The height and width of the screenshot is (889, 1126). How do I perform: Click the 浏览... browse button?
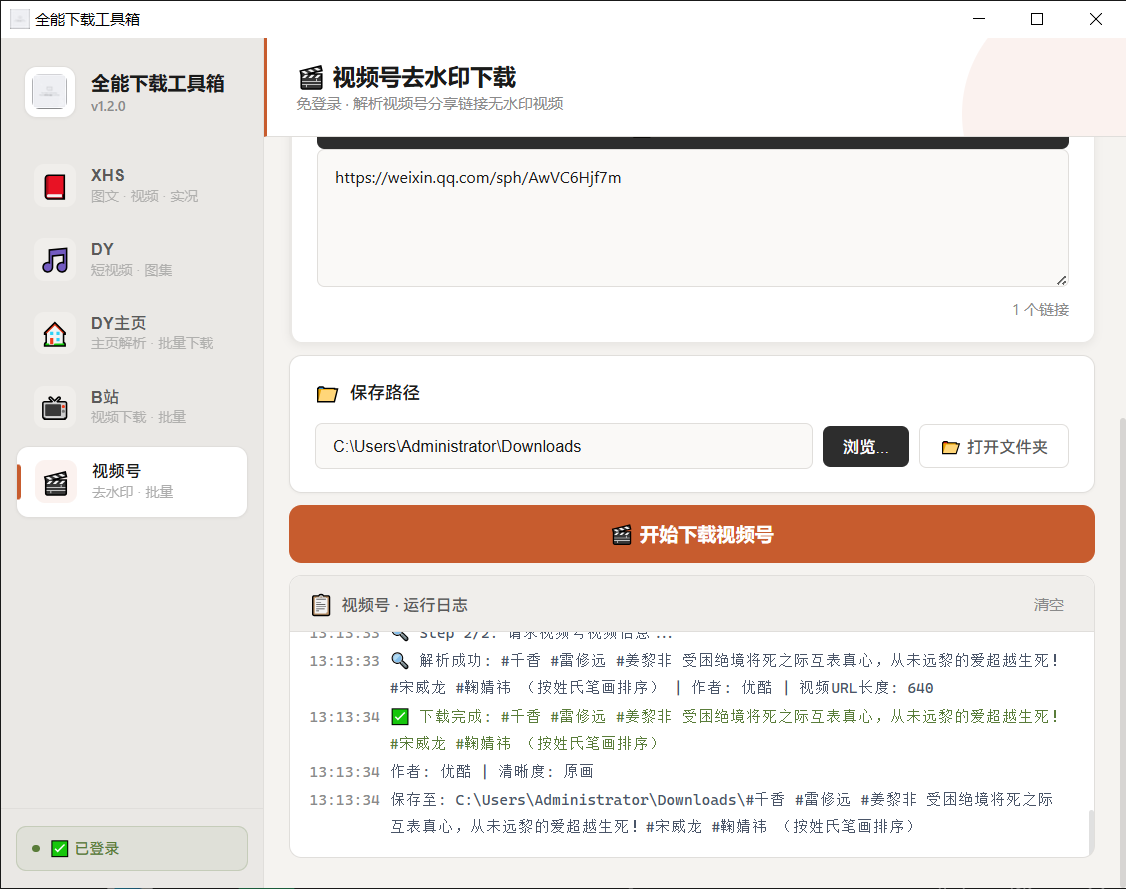(x=865, y=447)
